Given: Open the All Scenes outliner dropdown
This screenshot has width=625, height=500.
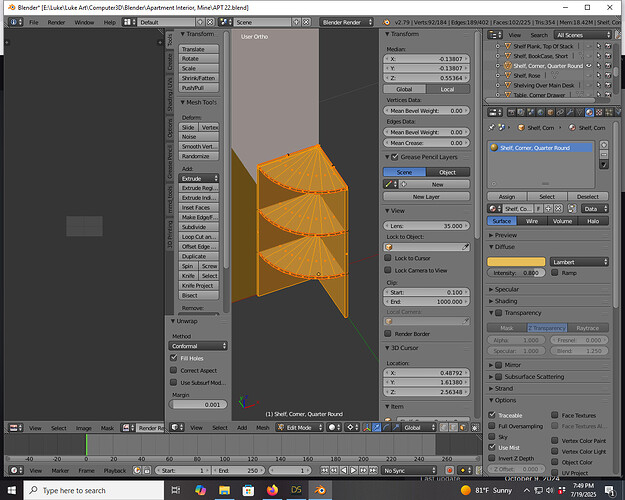Looking at the screenshot, I should pos(583,35).
